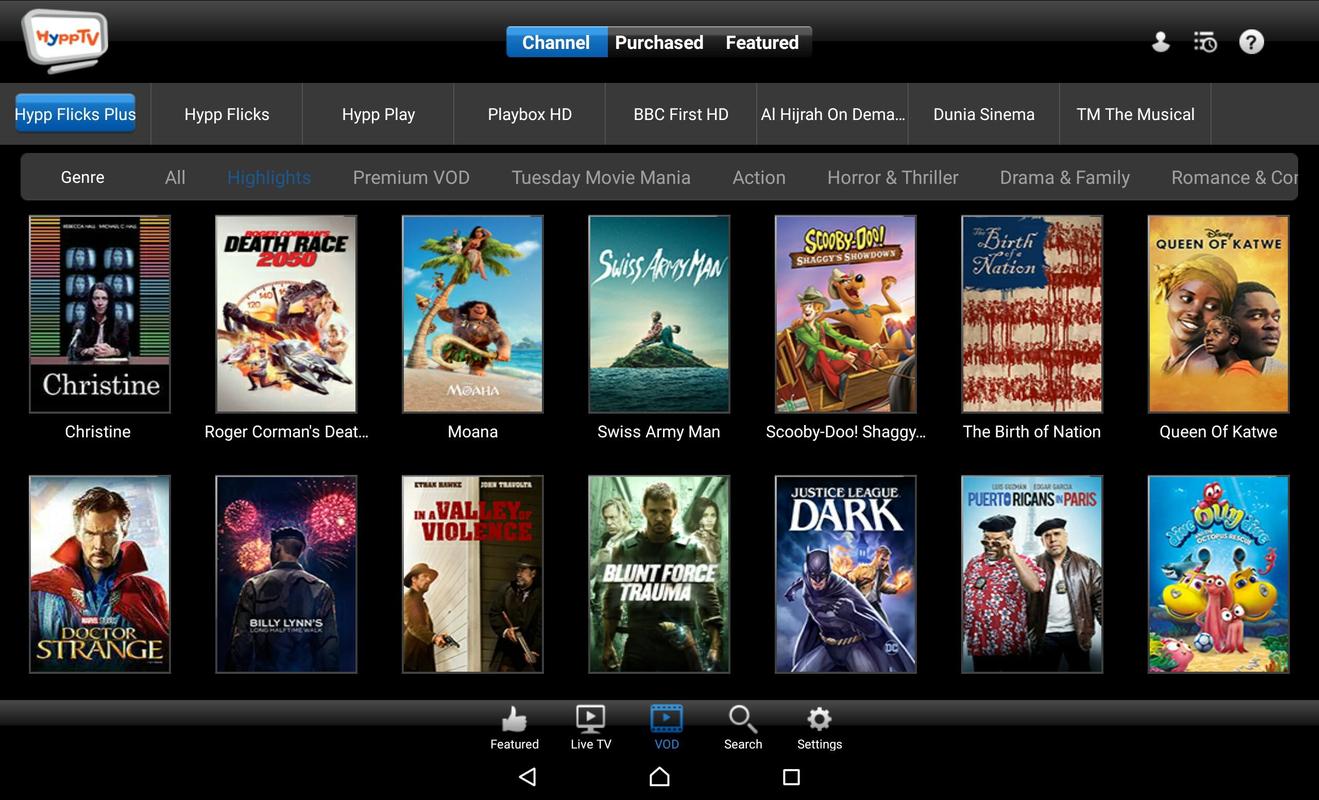Screen dimensions: 1319x800
Task: Select the Al Hijrah On Demand channel
Action: [x=833, y=114]
